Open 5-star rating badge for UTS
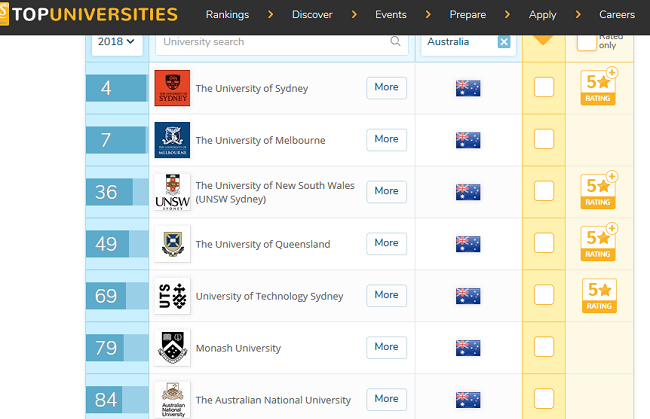The width and height of the screenshot is (650, 419). click(x=599, y=295)
